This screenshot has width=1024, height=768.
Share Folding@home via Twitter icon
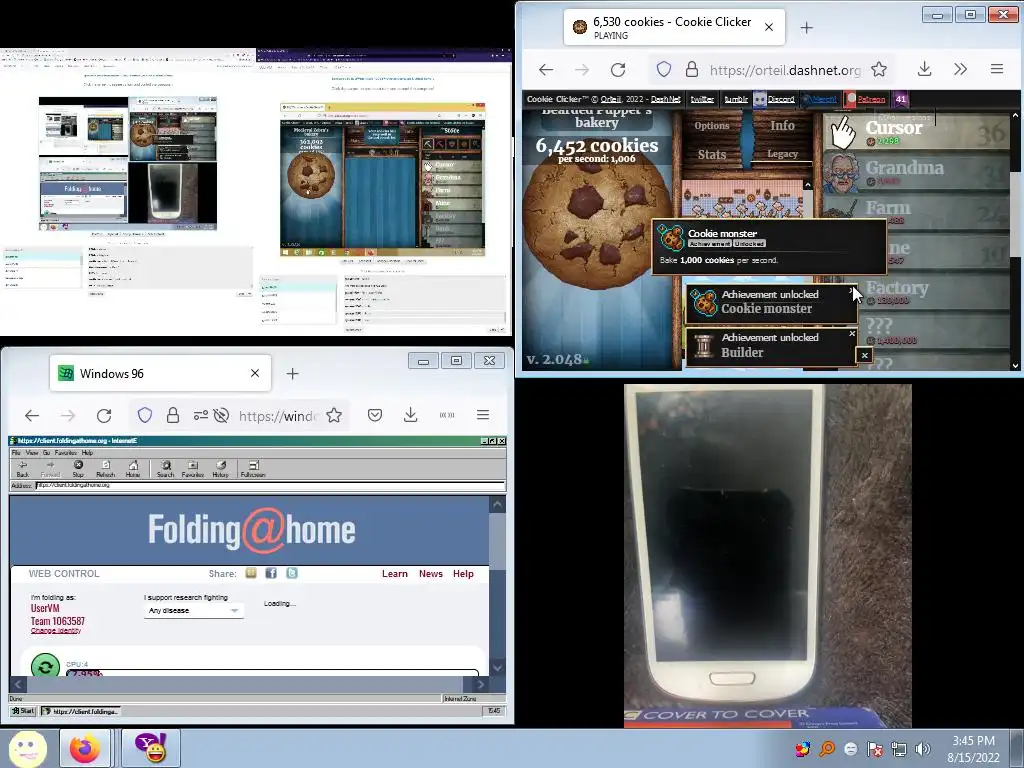point(292,573)
